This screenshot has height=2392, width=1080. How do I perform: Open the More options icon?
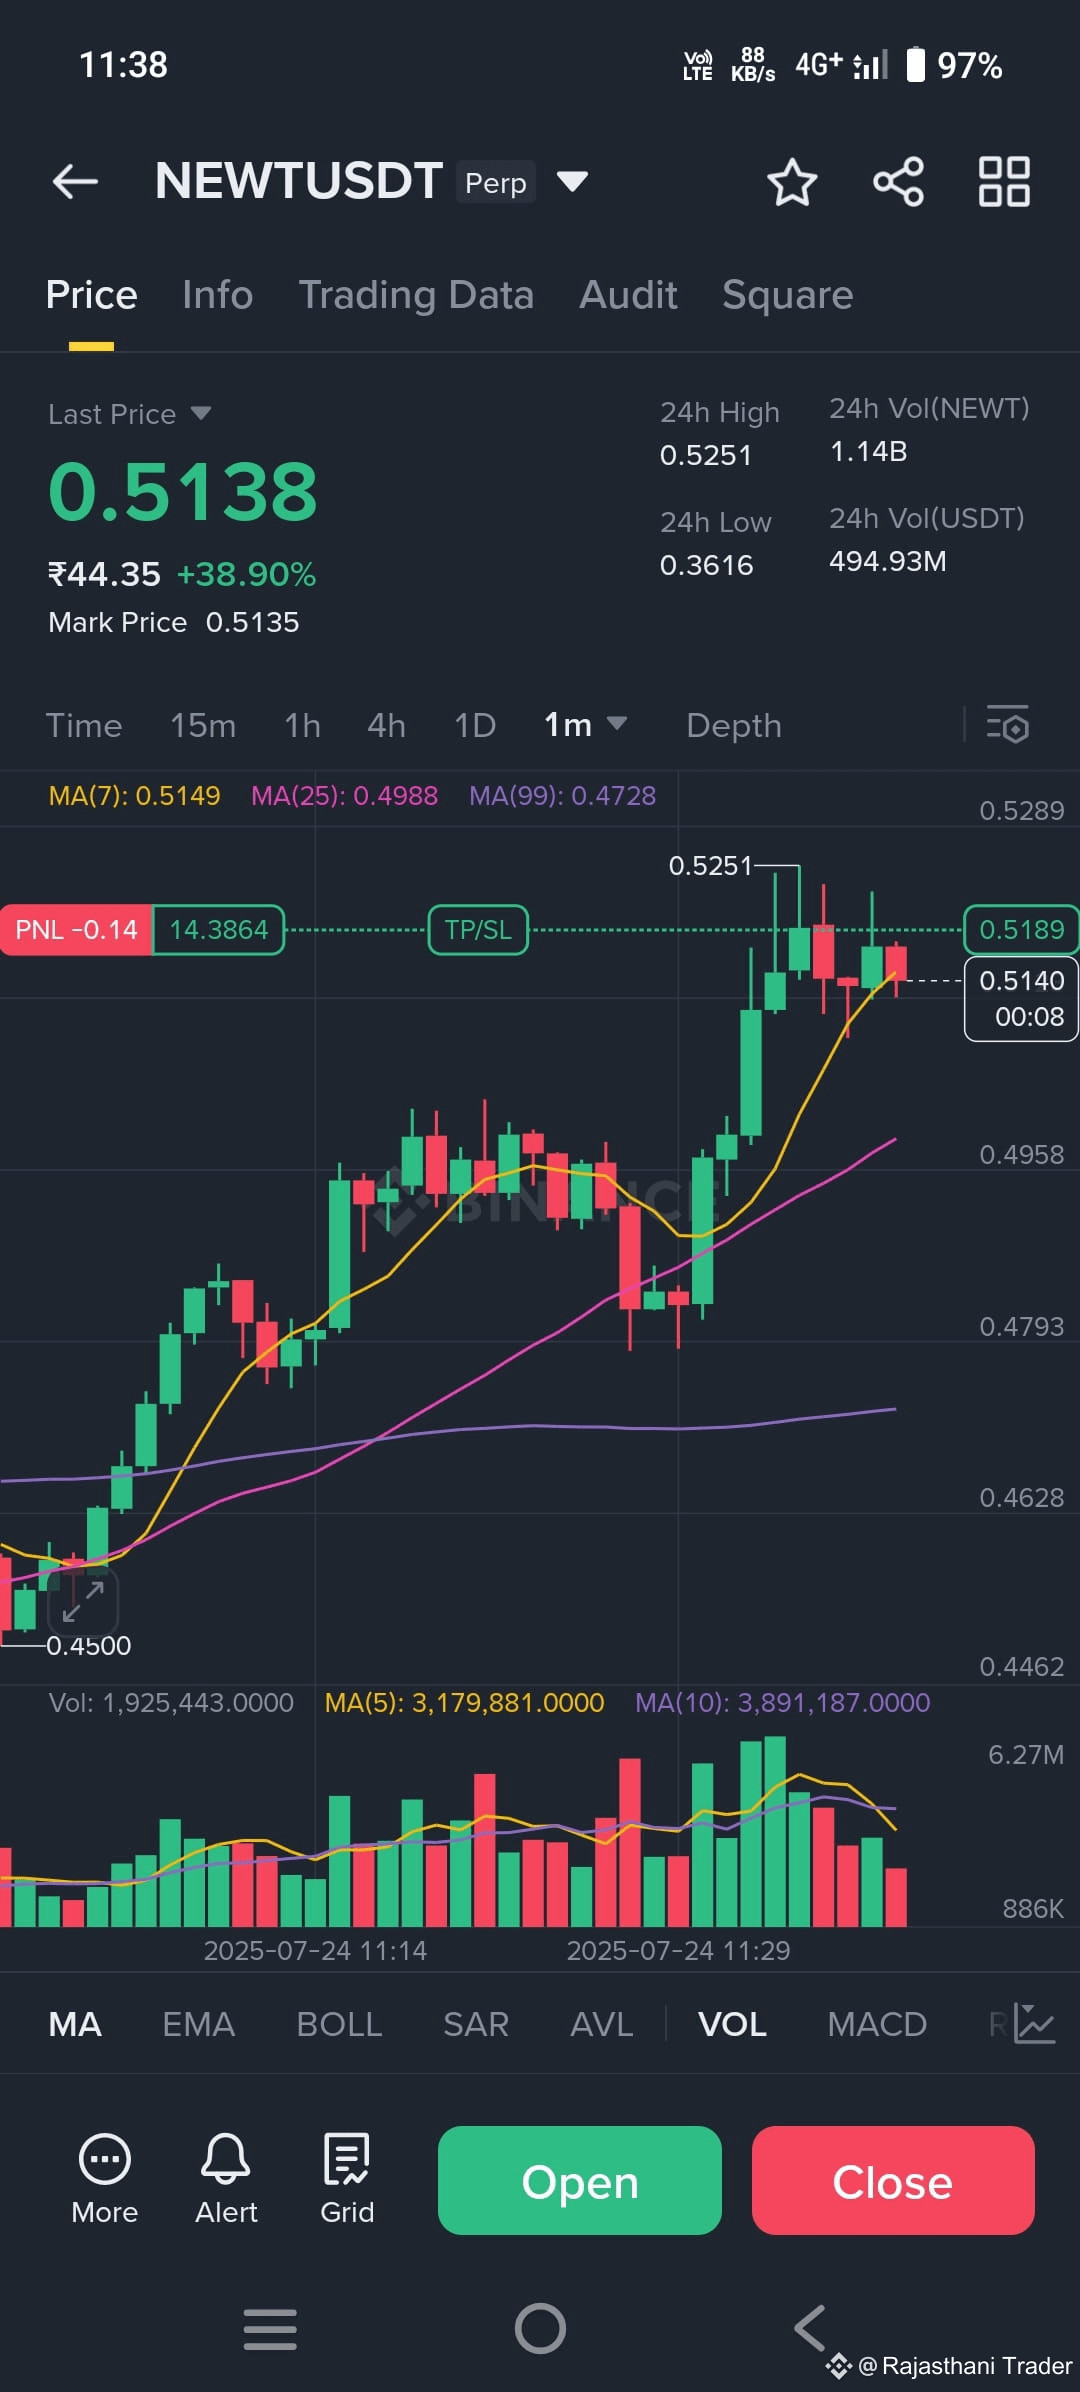point(104,2179)
